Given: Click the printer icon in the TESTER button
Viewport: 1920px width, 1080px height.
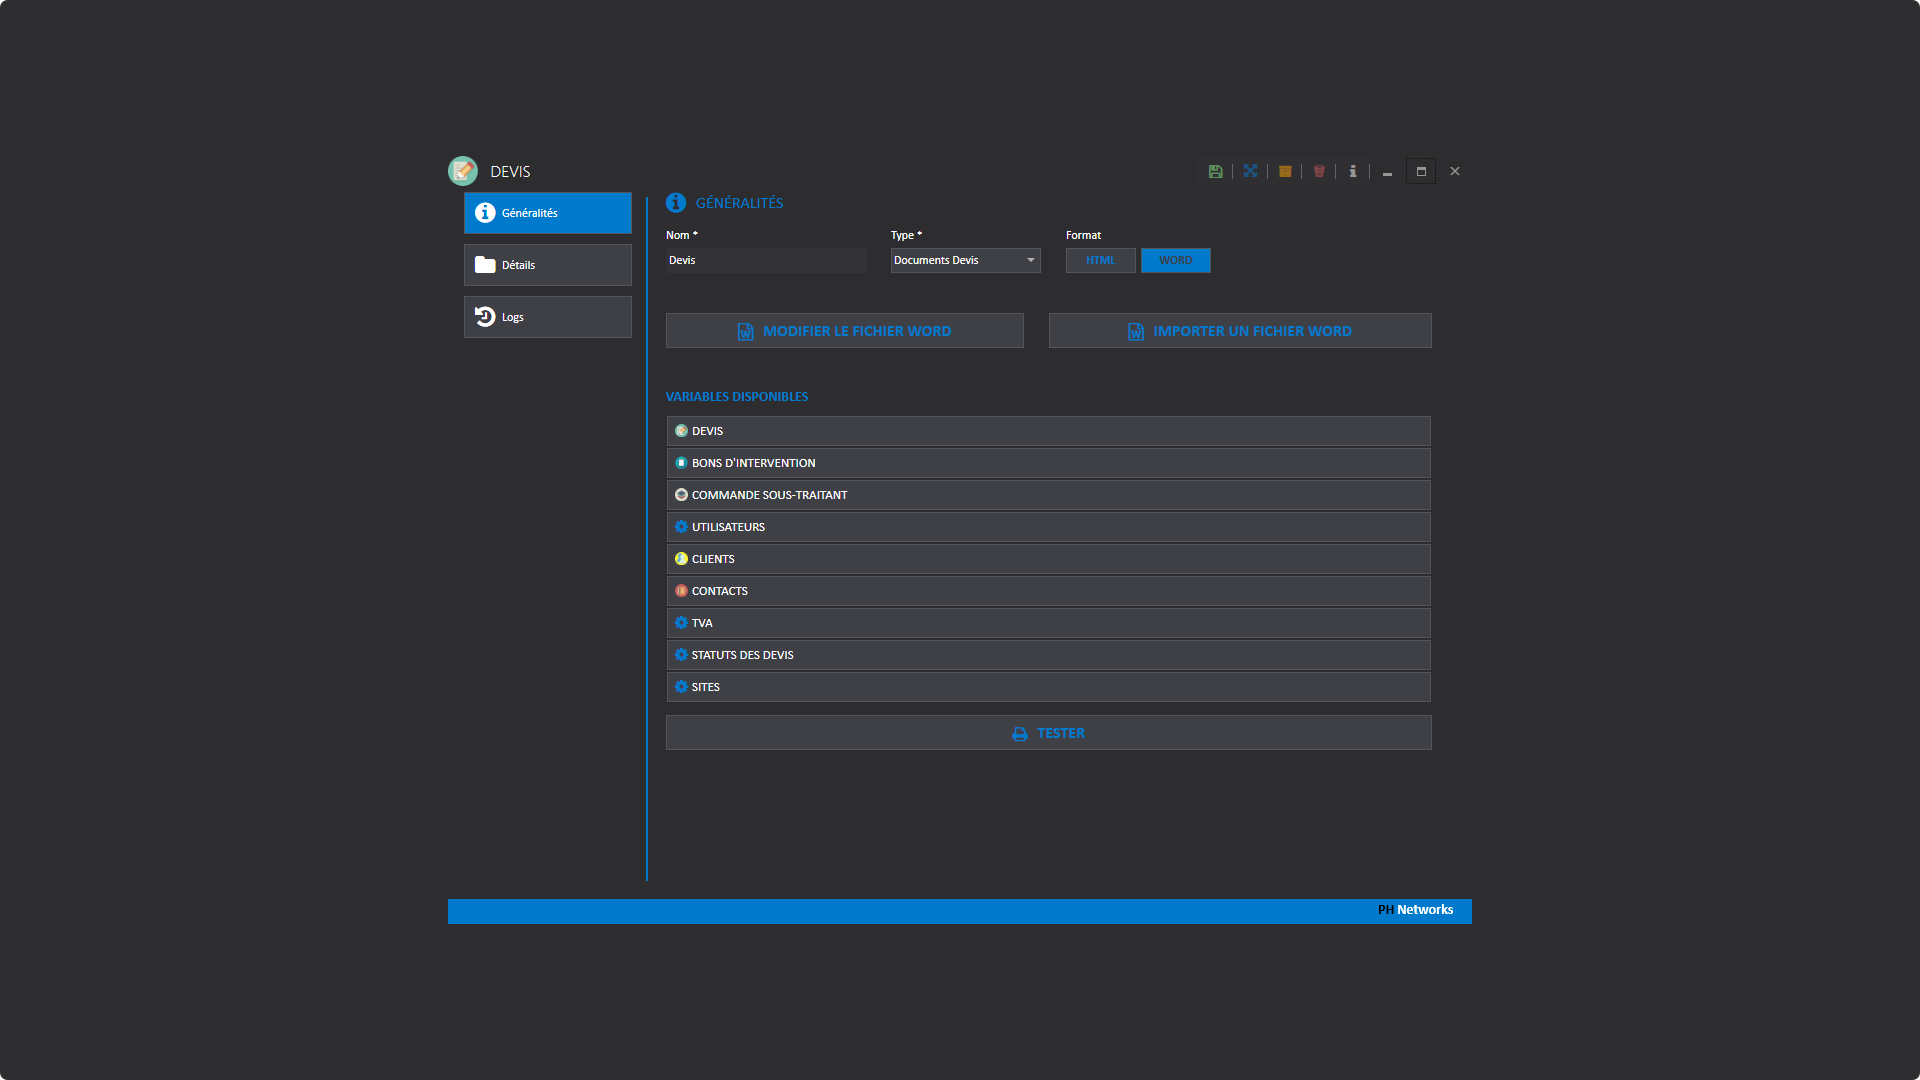Looking at the screenshot, I should pyautogui.click(x=1020, y=734).
